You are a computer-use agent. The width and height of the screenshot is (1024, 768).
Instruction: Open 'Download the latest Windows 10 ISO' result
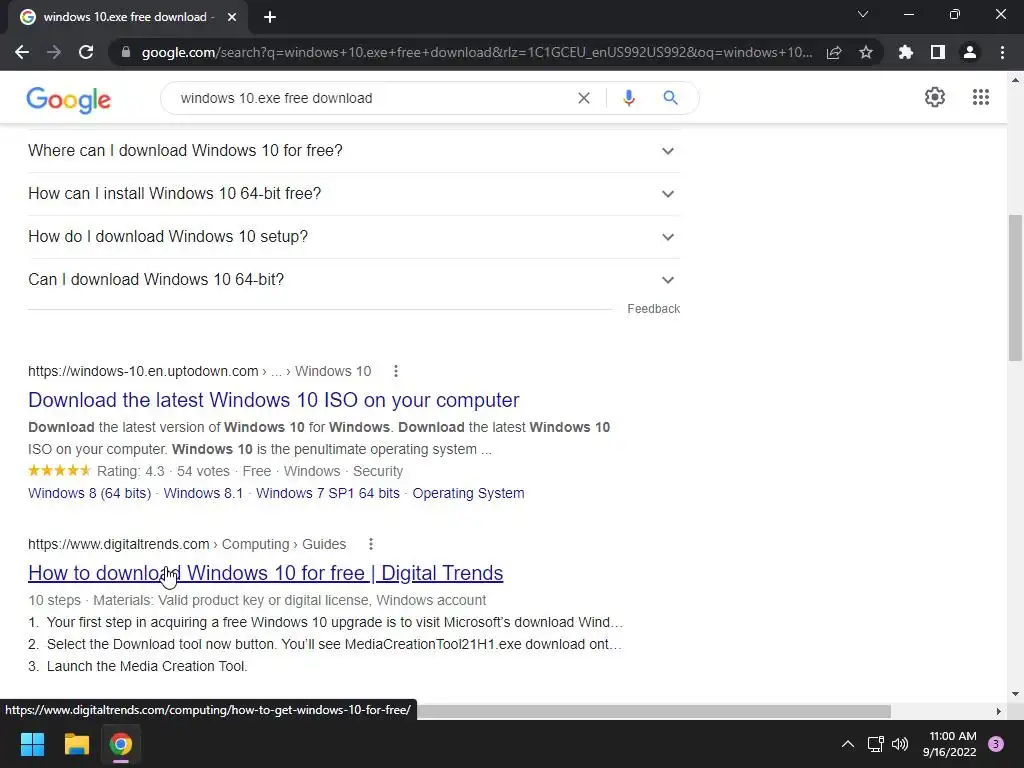[x=274, y=400]
